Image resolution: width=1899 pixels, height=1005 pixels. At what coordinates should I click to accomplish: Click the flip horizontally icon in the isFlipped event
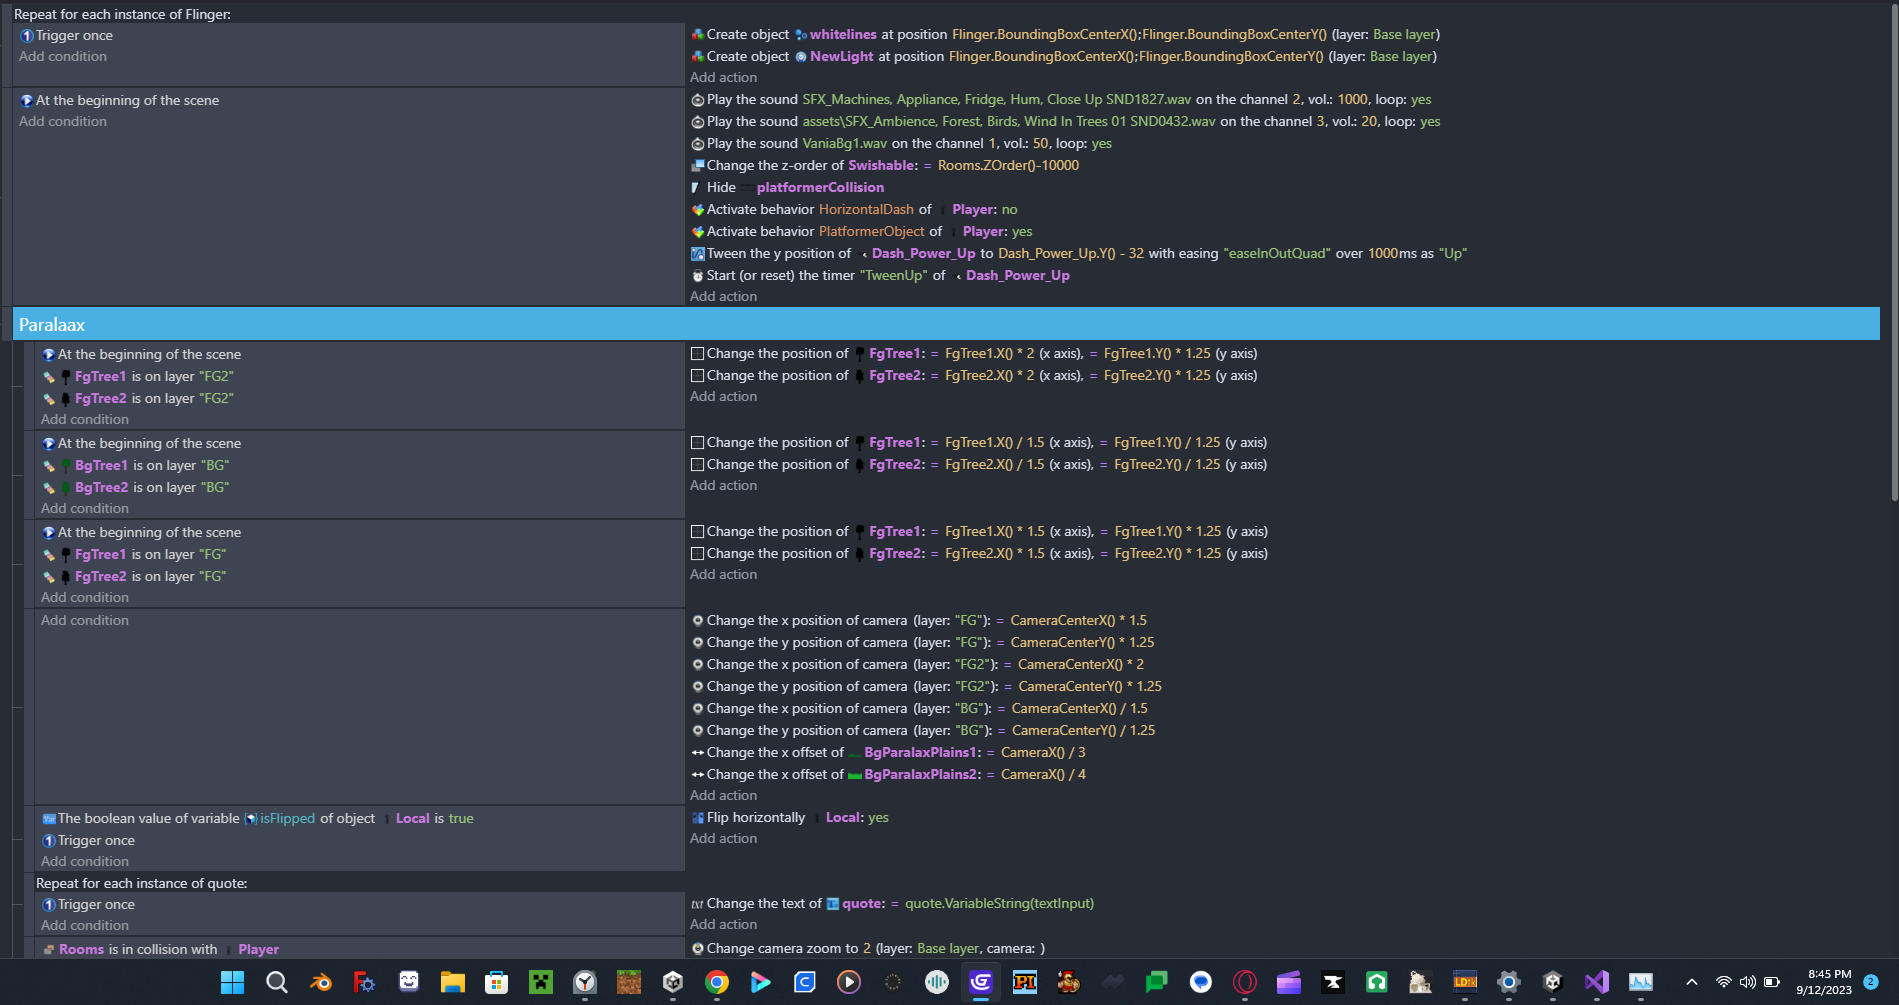pos(697,817)
